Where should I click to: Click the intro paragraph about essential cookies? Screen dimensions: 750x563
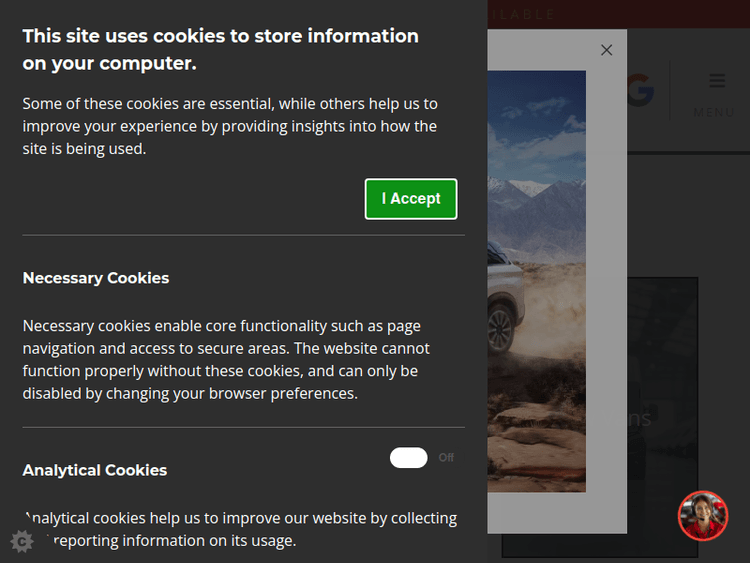click(x=230, y=126)
